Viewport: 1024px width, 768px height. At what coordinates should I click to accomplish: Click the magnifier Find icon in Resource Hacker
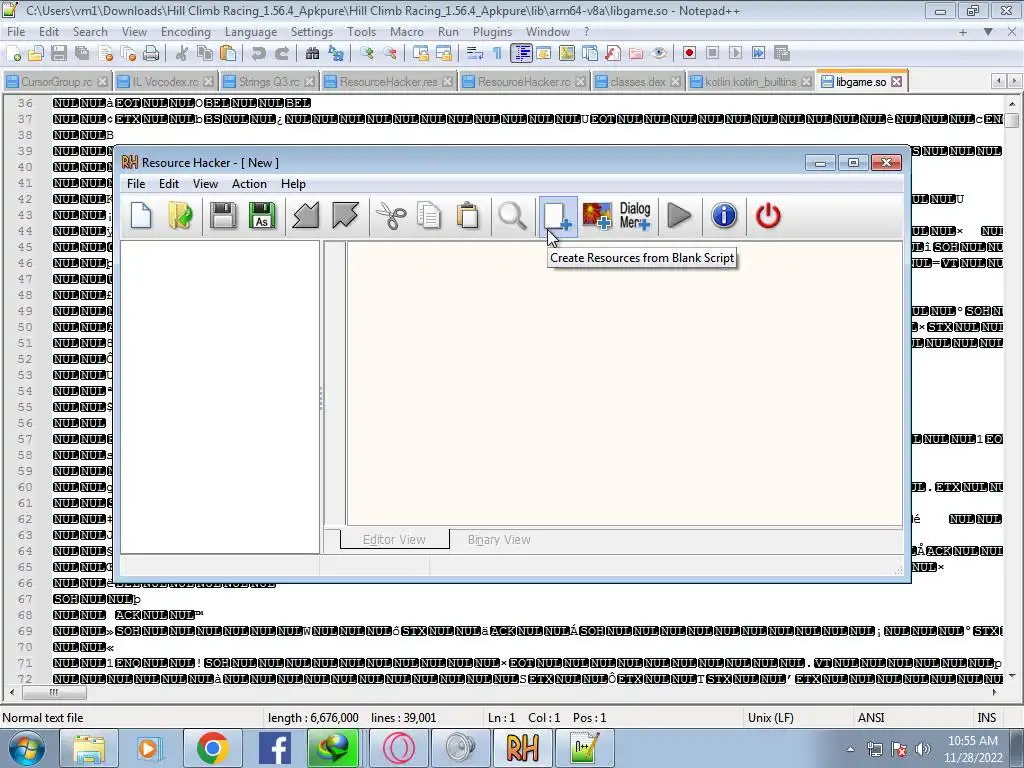click(512, 216)
